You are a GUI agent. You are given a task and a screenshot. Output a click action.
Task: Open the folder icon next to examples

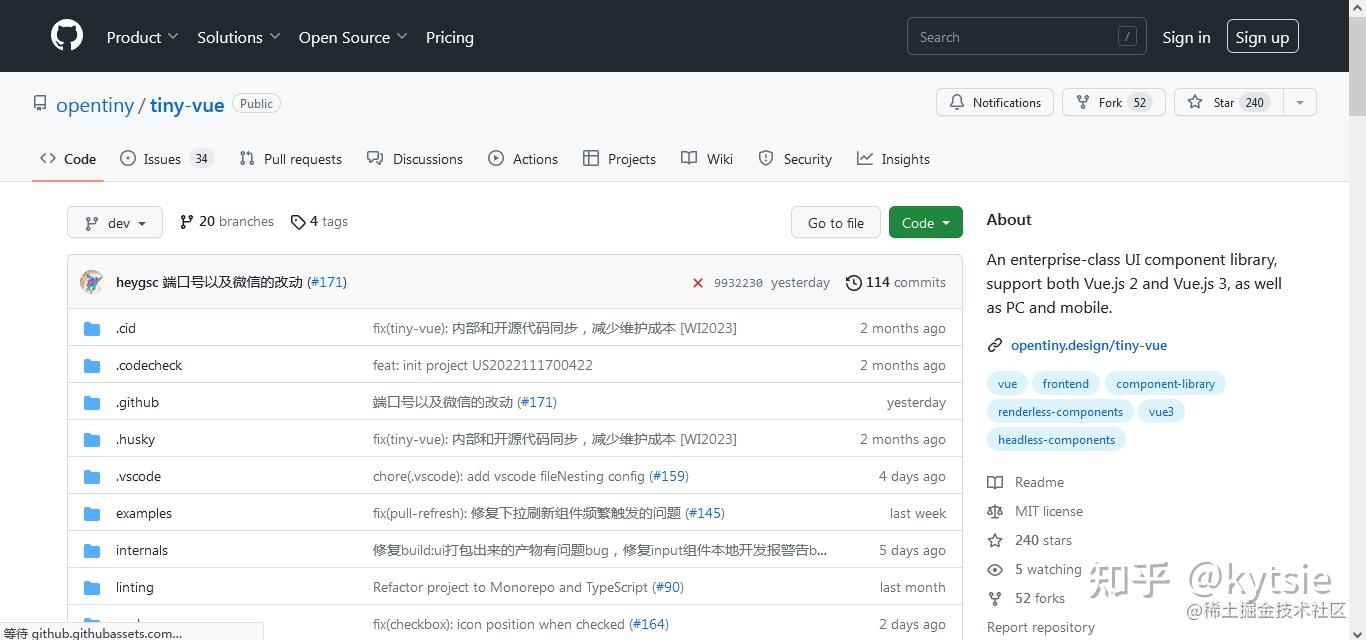click(91, 513)
